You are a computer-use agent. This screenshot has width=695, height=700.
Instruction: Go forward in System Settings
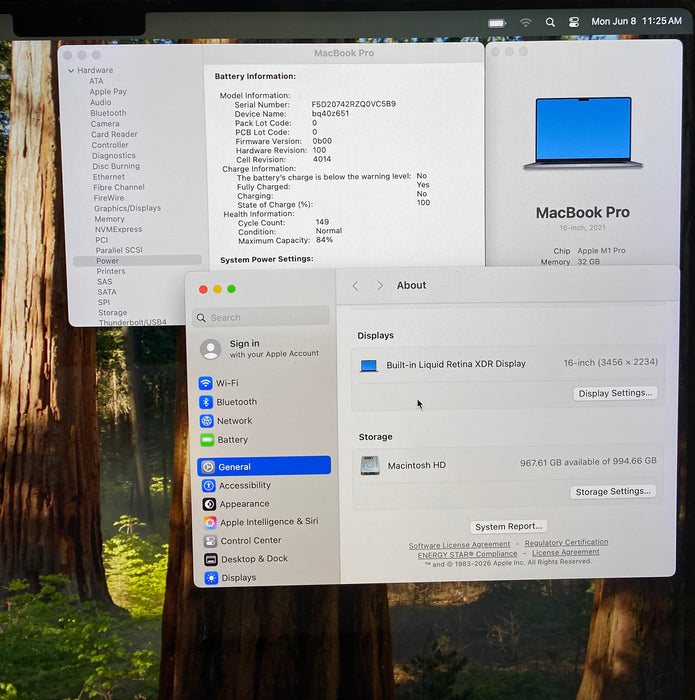tap(379, 286)
